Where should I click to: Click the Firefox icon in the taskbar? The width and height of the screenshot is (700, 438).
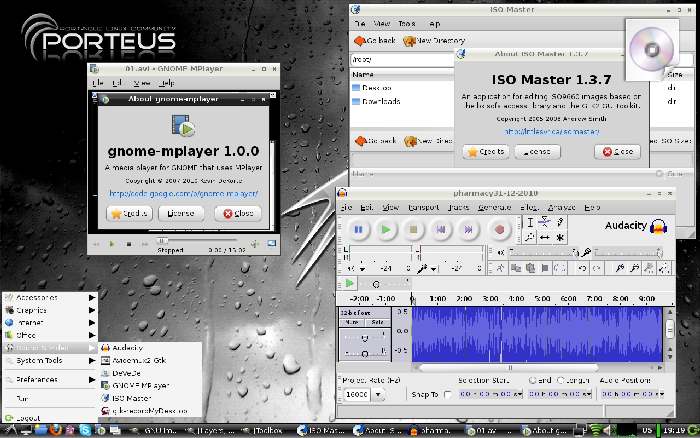coord(56,430)
